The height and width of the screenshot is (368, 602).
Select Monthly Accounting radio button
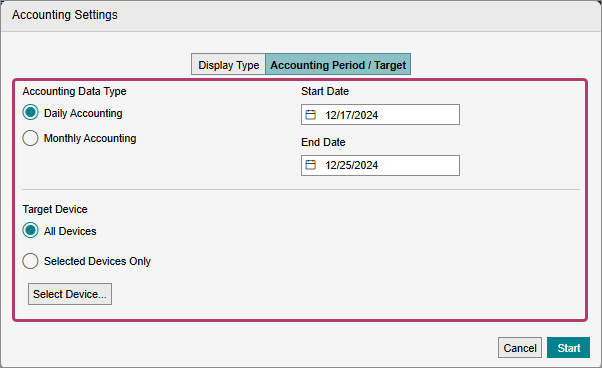(x=30, y=138)
